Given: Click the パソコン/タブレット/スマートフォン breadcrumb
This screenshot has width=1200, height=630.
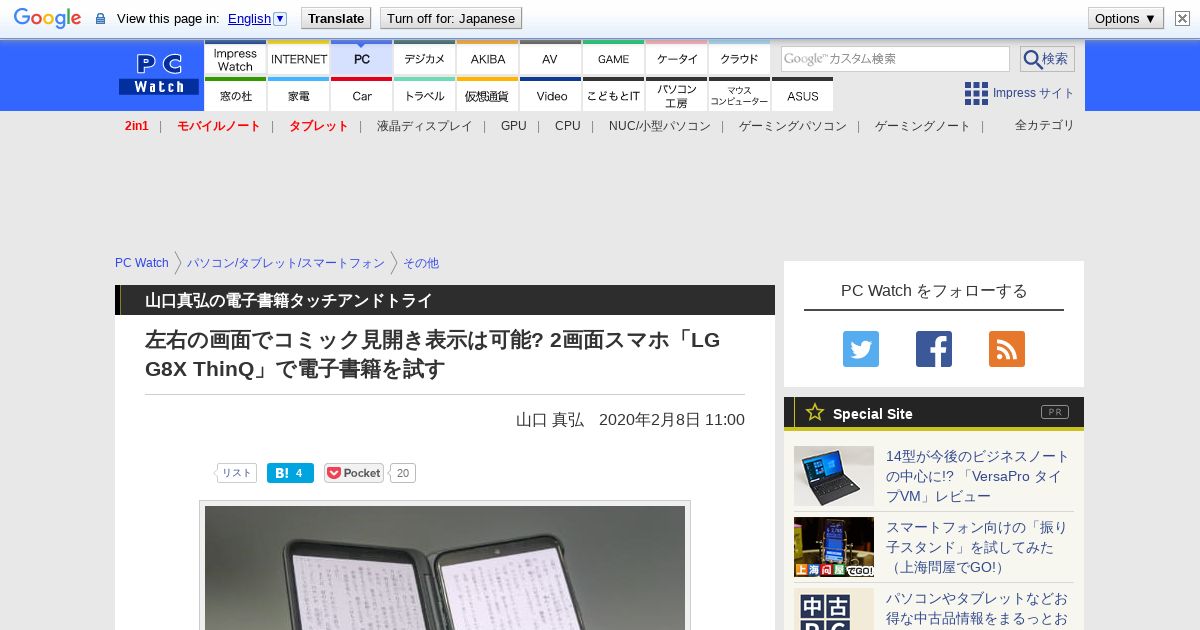Looking at the screenshot, I should click(286, 263).
